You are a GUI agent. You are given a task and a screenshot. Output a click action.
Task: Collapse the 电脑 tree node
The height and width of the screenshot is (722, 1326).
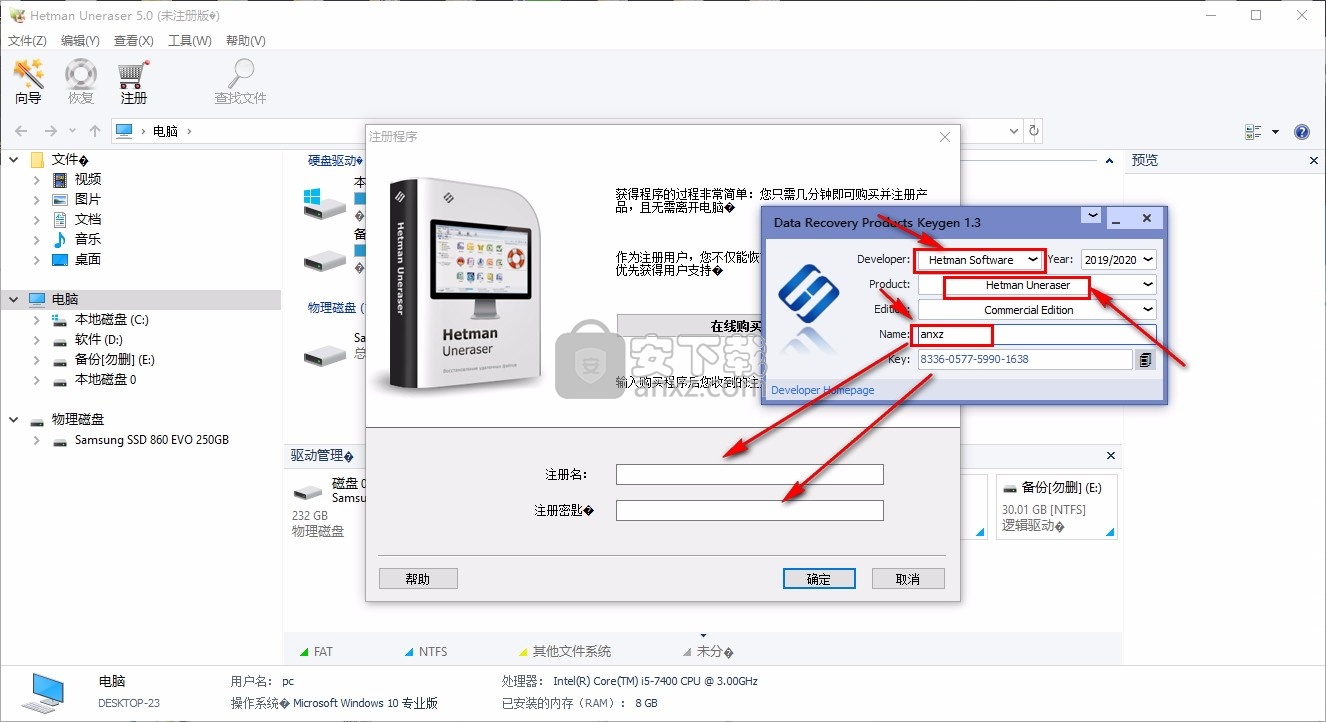(14, 299)
